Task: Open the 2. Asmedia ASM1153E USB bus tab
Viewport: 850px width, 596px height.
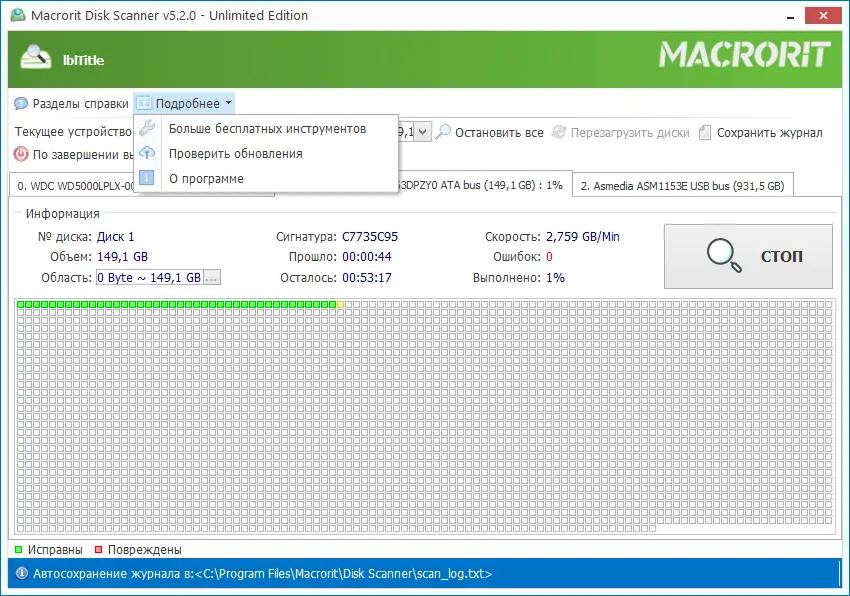Action: 682,186
